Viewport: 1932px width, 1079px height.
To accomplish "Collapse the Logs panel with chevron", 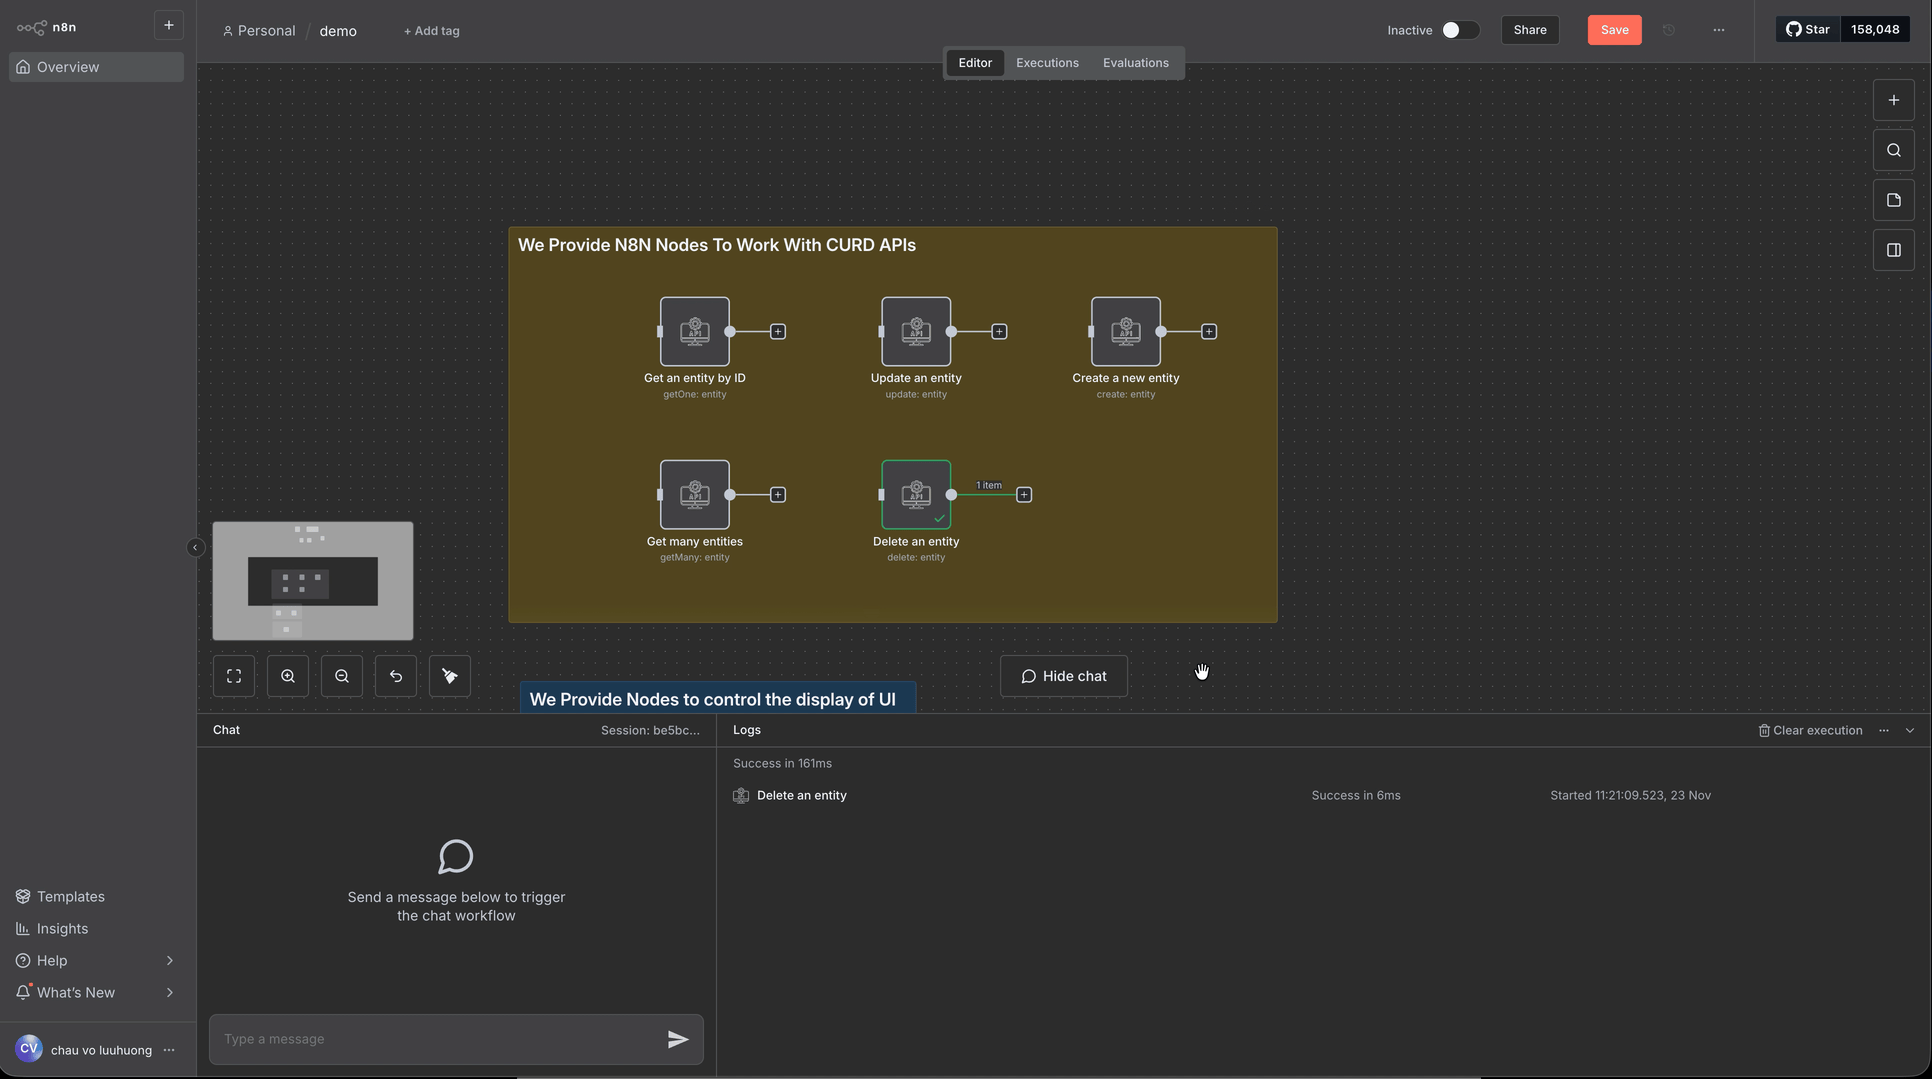I will point(1910,730).
